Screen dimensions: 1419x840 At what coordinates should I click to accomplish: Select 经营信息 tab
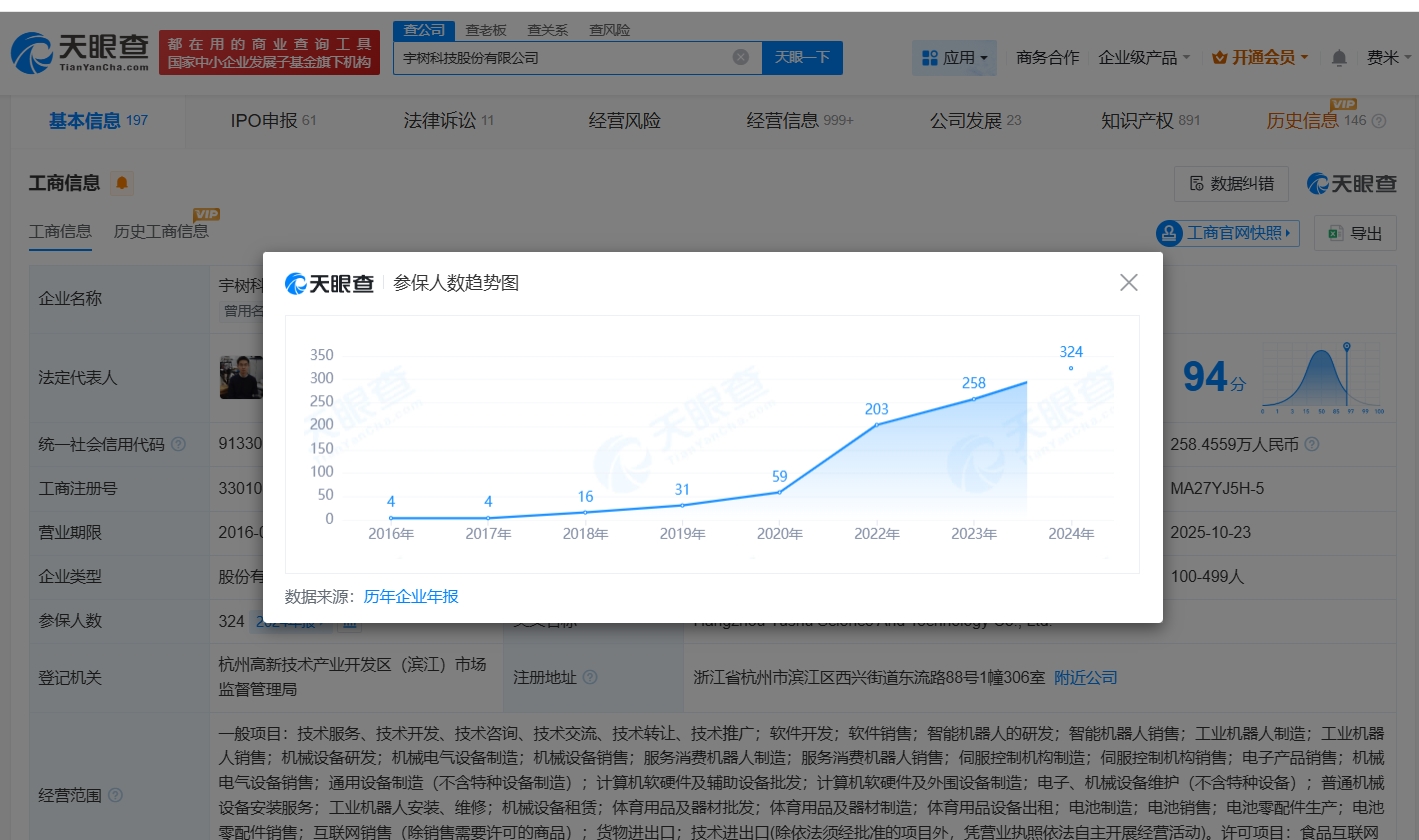(x=800, y=121)
